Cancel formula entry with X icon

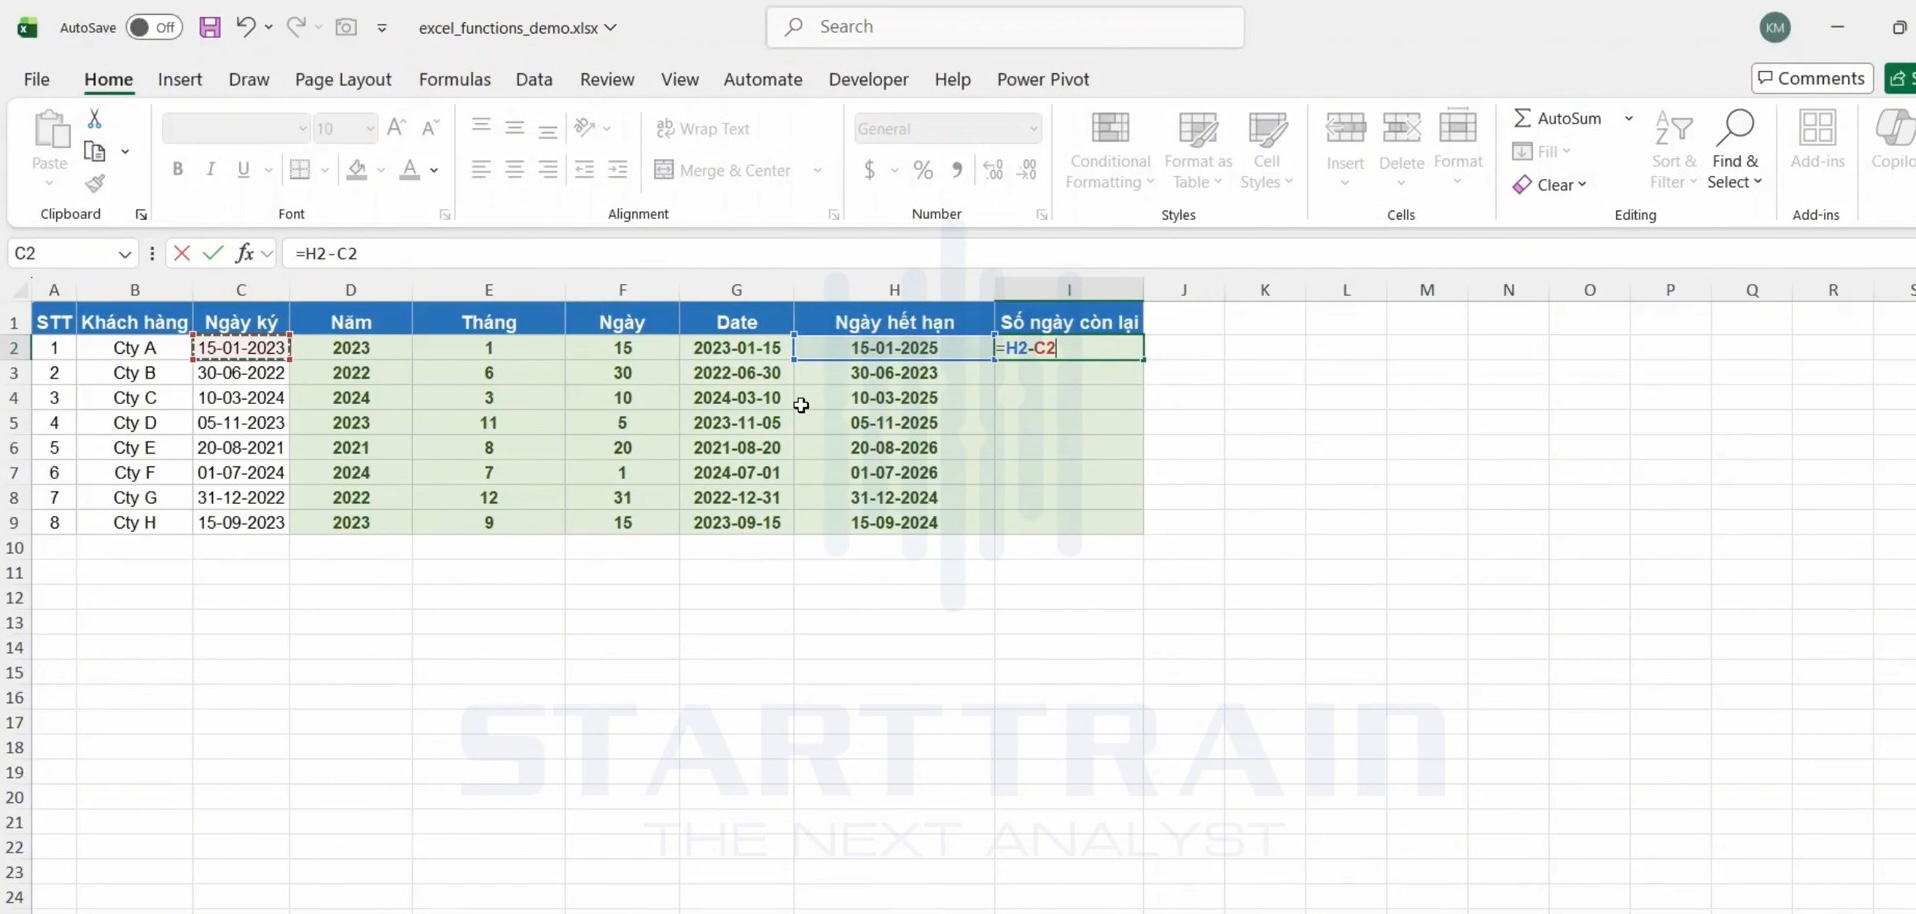pos(181,253)
